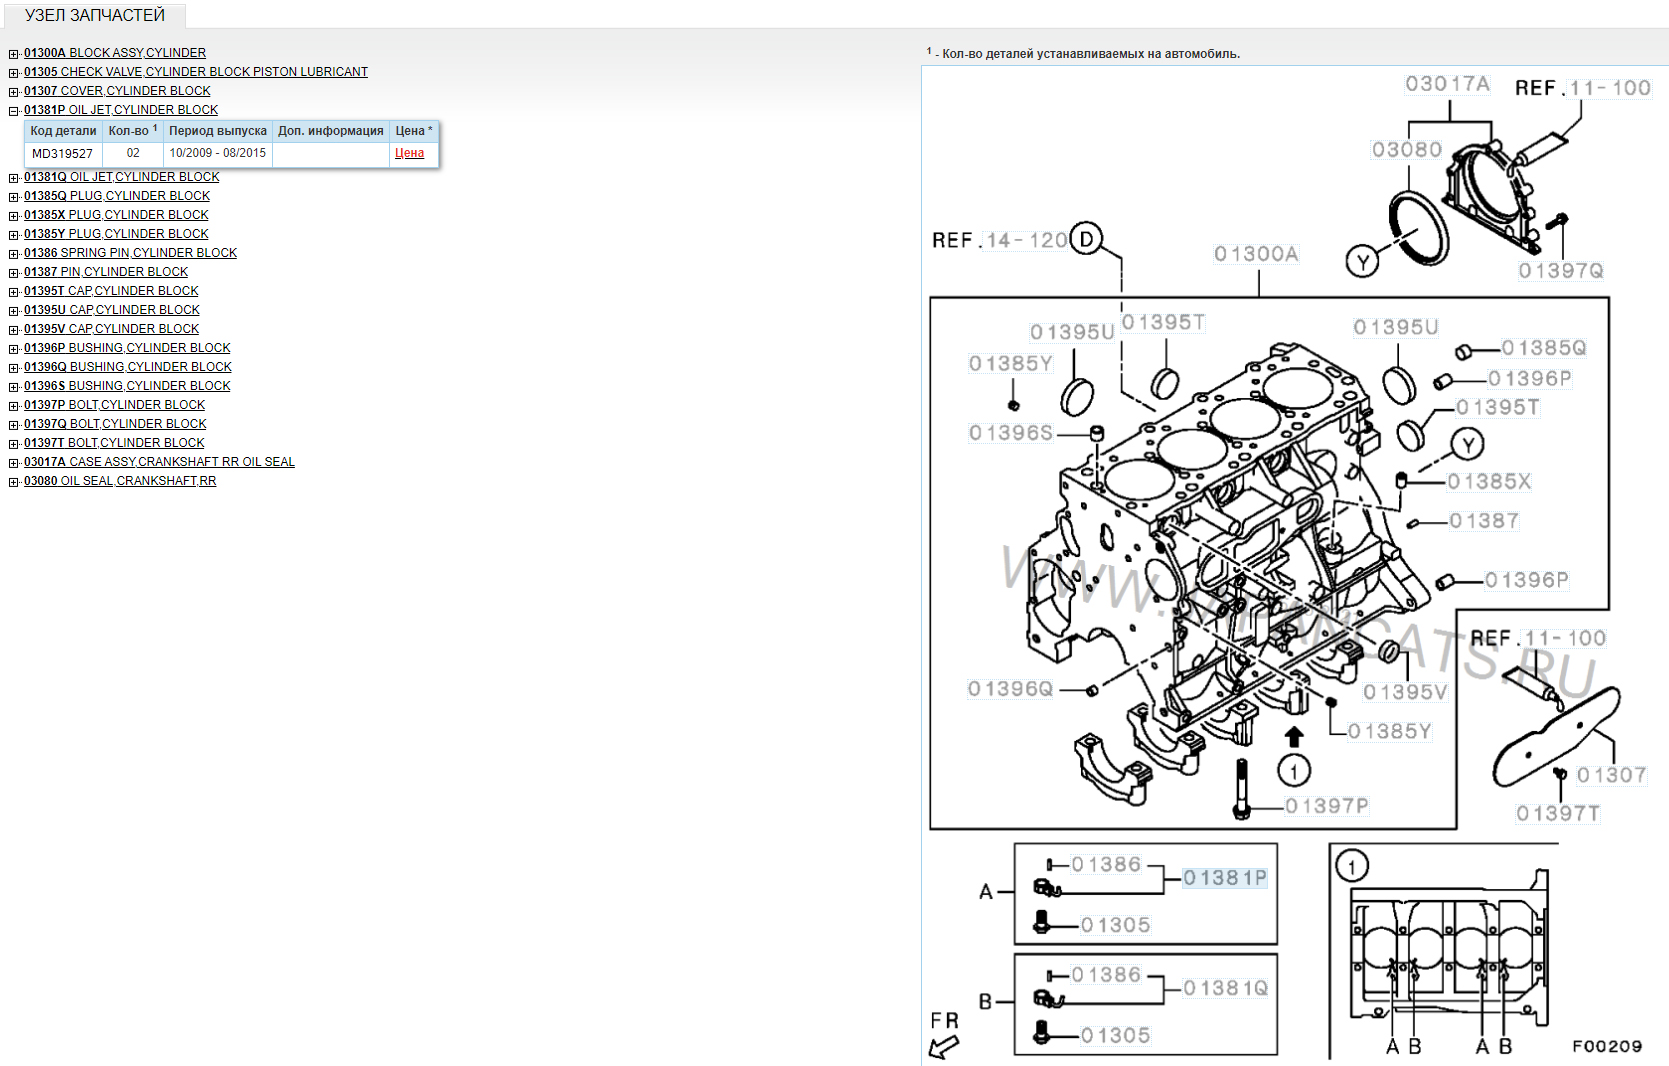Click 01397P bolt callout in diagram
Viewport: 1669px width, 1066px height.
click(x=1326, y=806)
